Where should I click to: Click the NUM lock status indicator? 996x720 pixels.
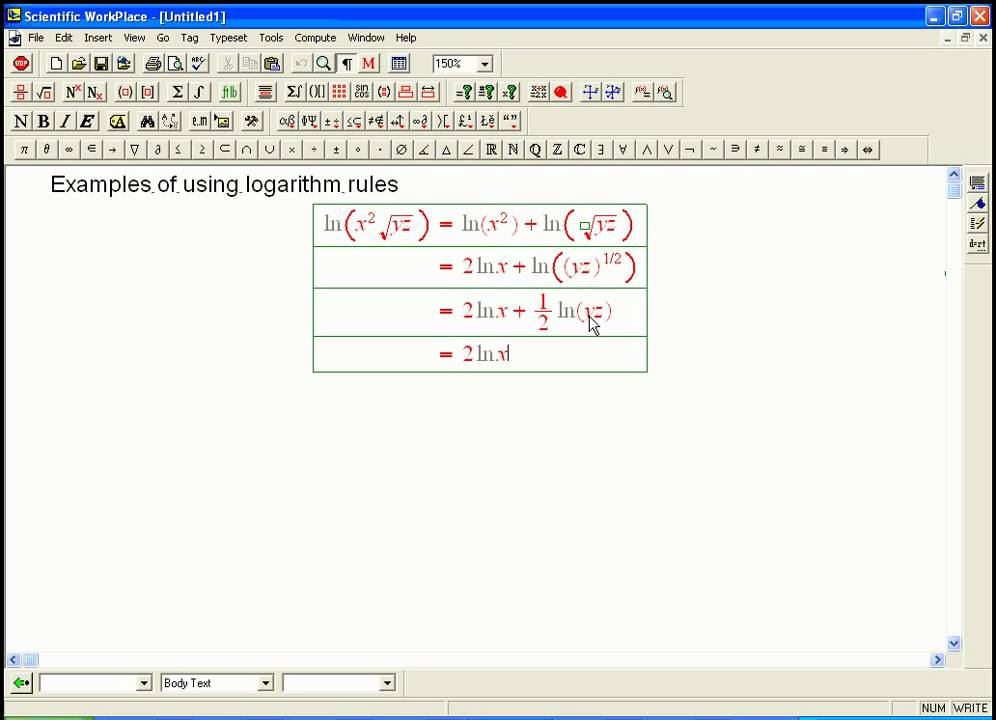[933, 708]
